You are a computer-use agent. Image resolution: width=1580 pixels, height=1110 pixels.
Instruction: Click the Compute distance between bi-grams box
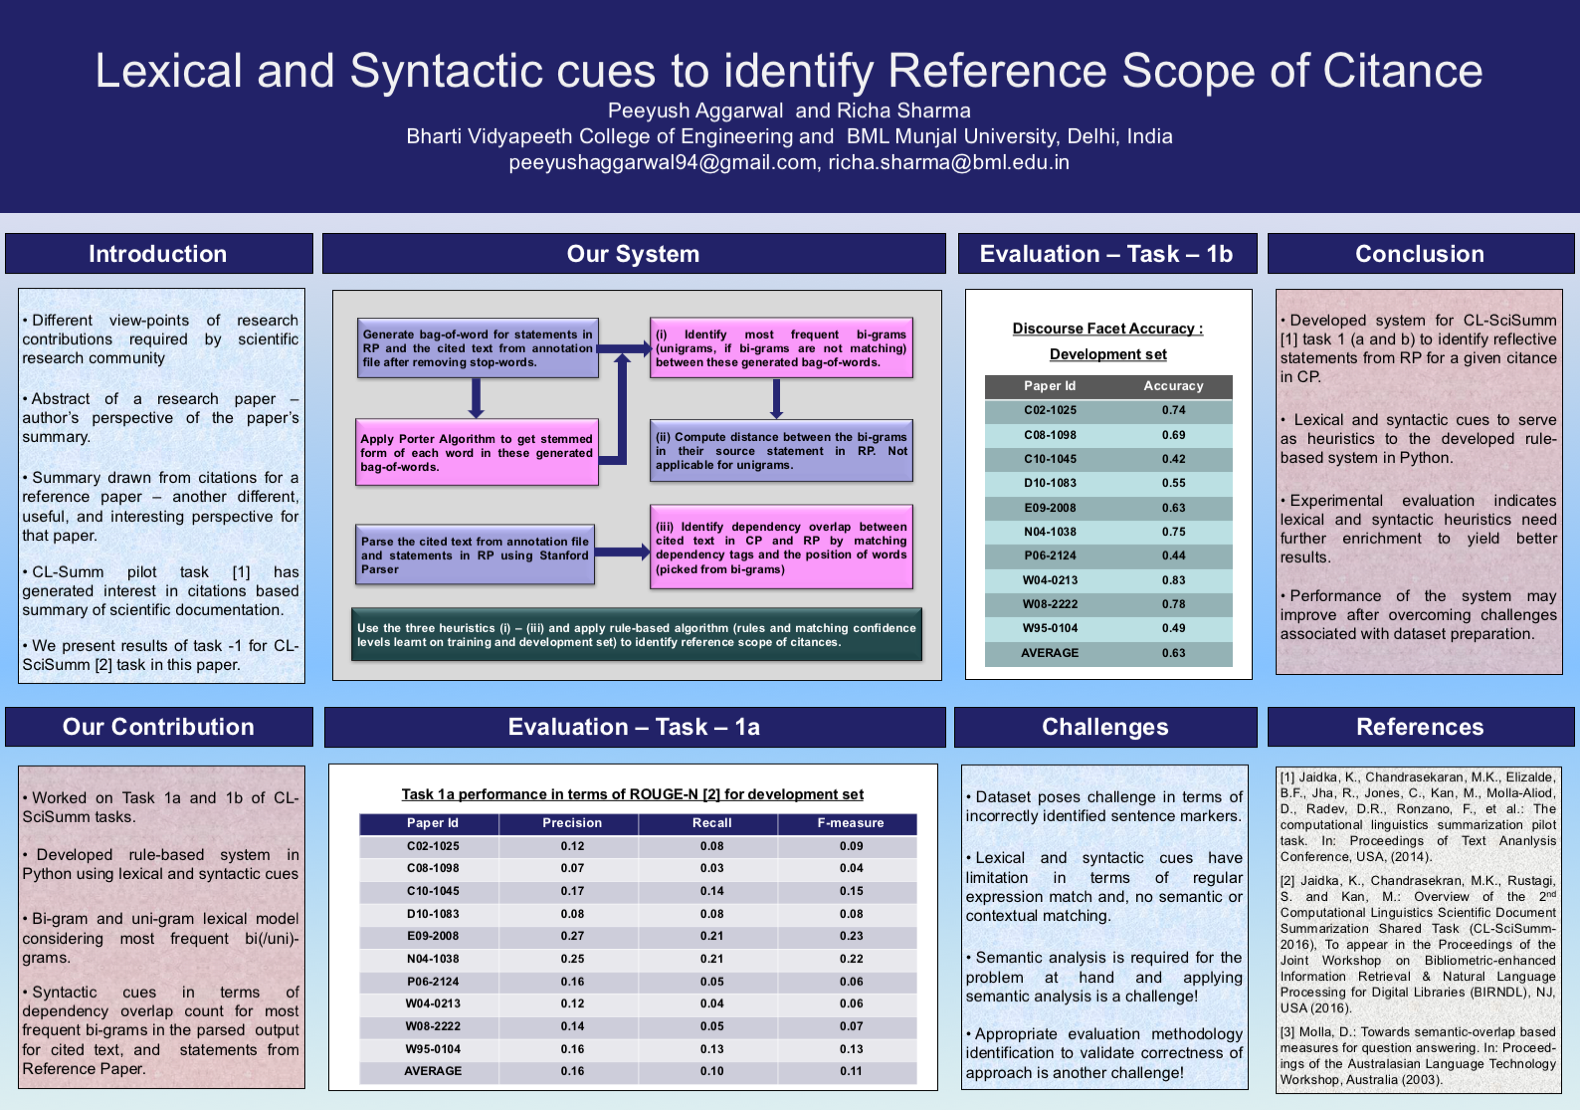[x=781, y=451]
